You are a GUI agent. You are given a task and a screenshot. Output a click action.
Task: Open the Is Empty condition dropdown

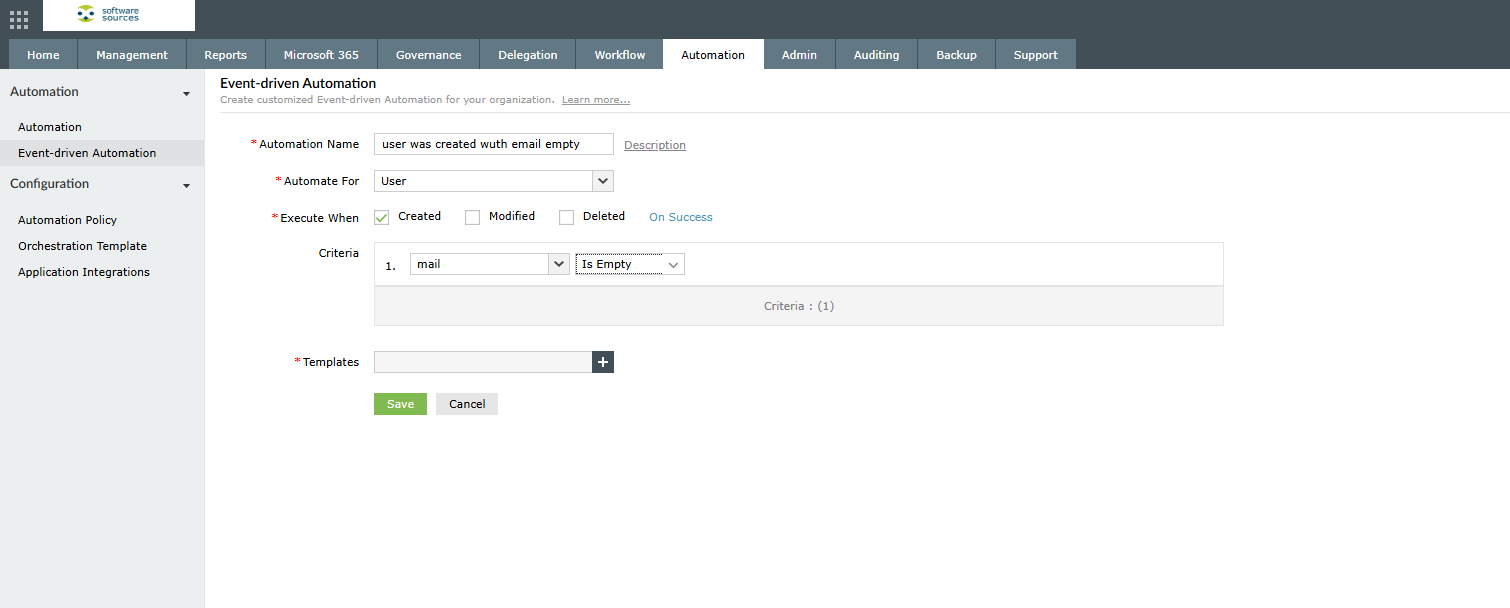[x=629, y=264]
